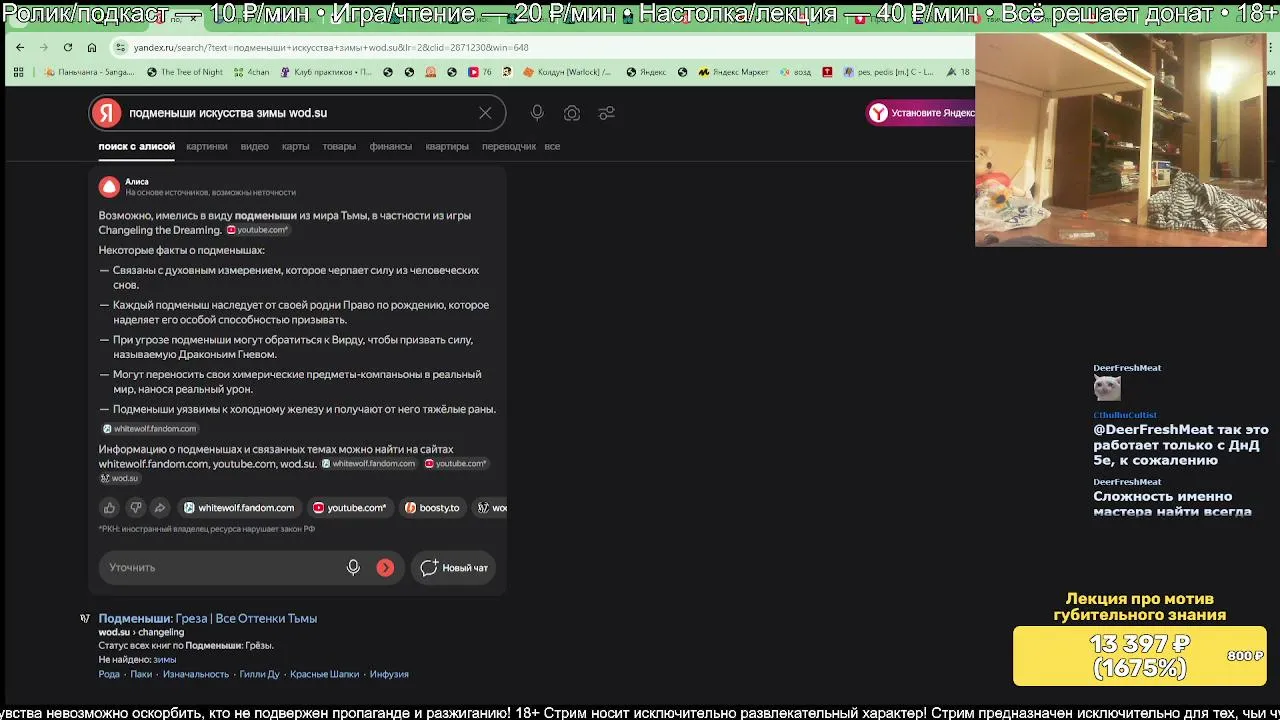Screen dimensions: 1280x720
Task: Open the Изначальность sitelink
Action: tap(196, 674)
